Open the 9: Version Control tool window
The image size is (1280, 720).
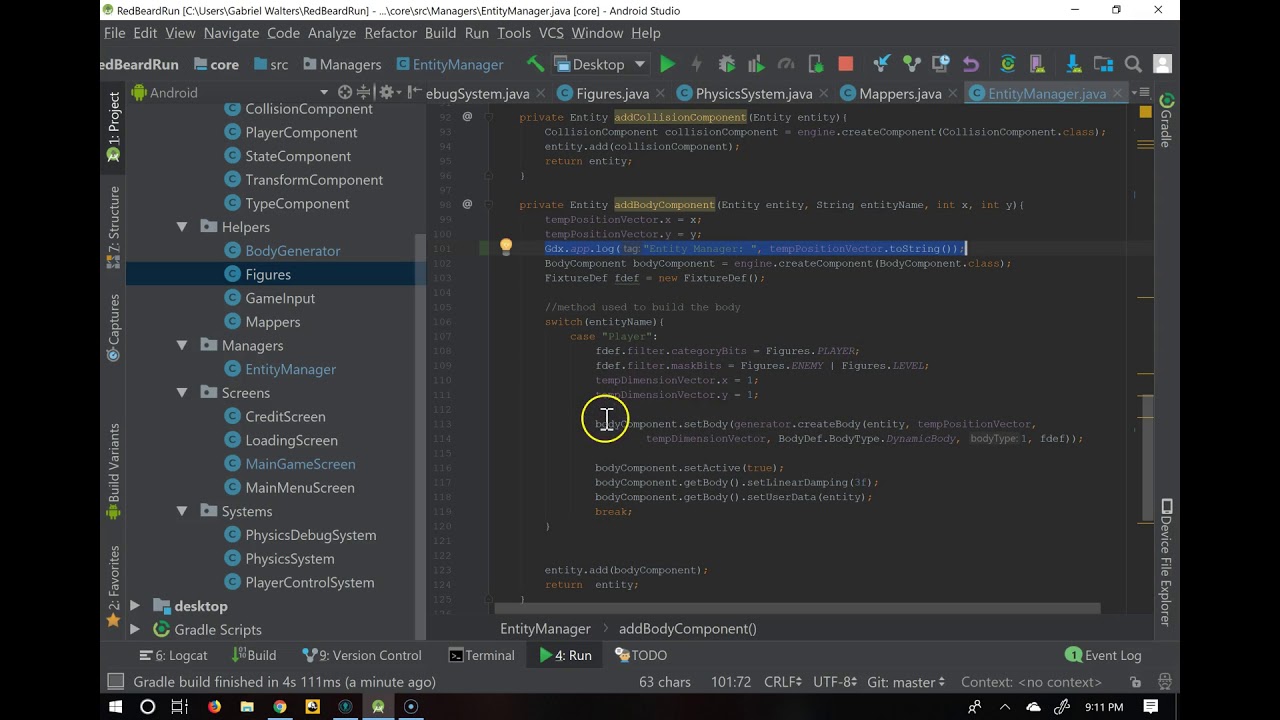362,655
